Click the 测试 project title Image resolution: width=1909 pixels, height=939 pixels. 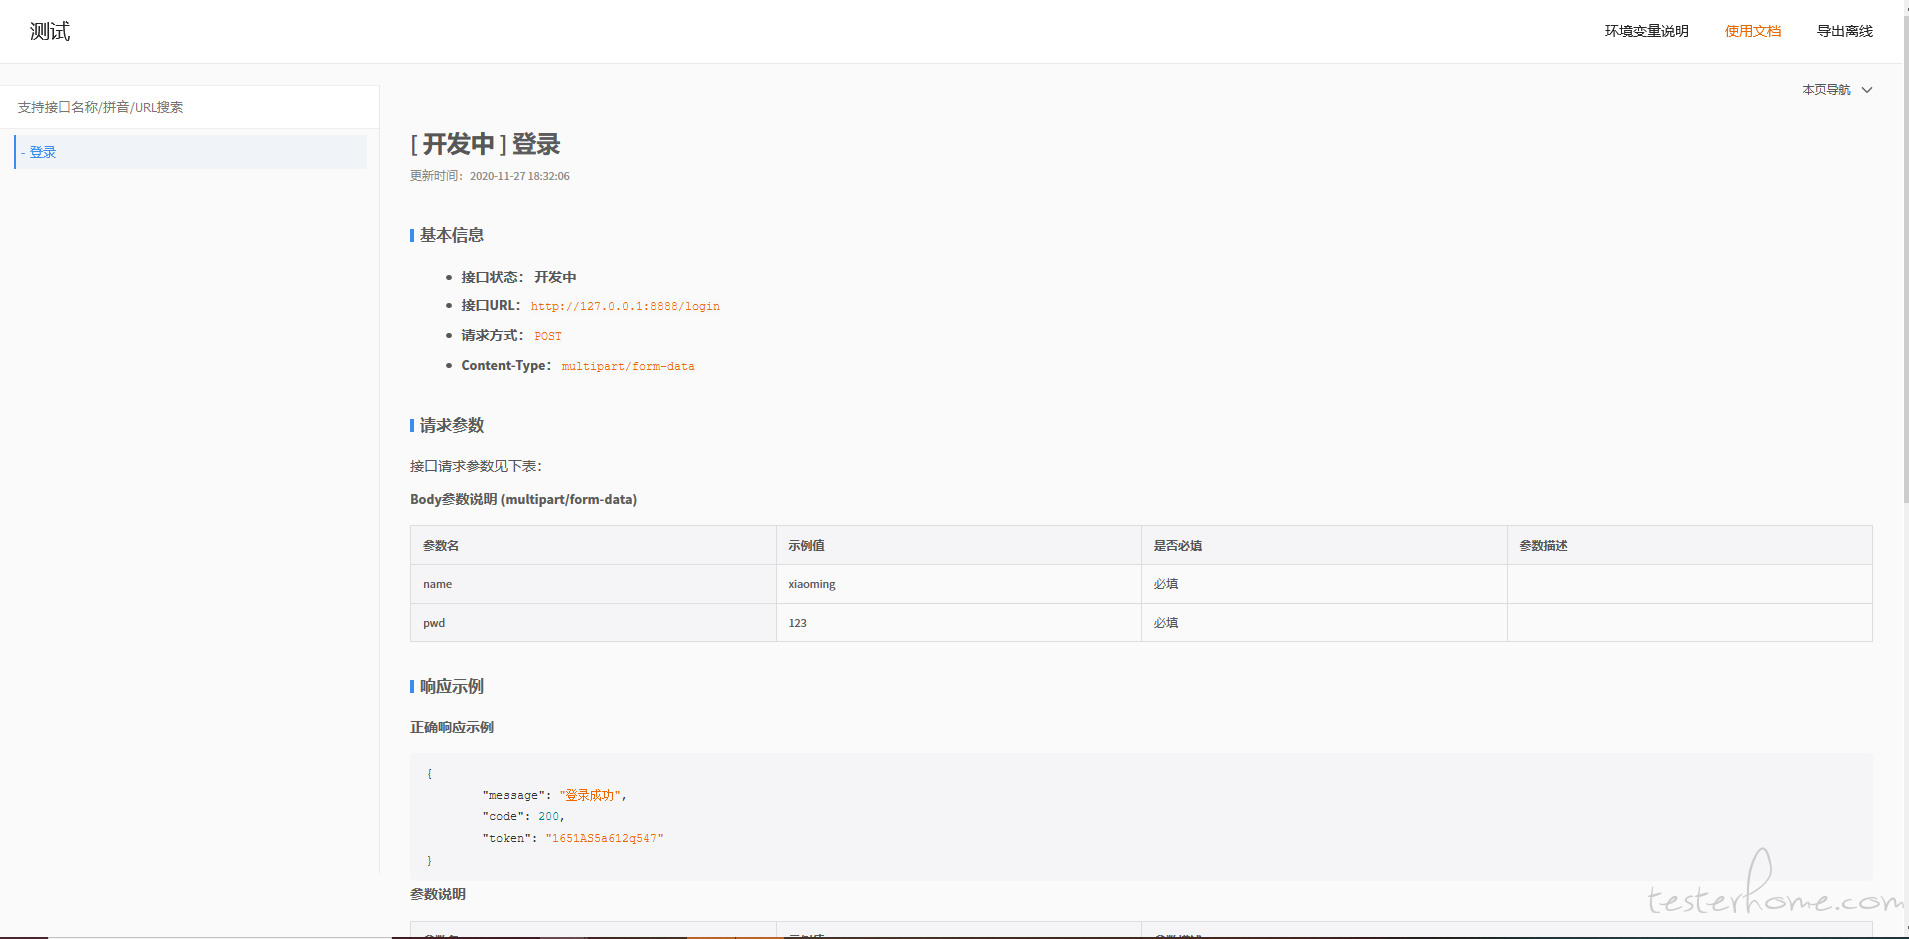50,31
